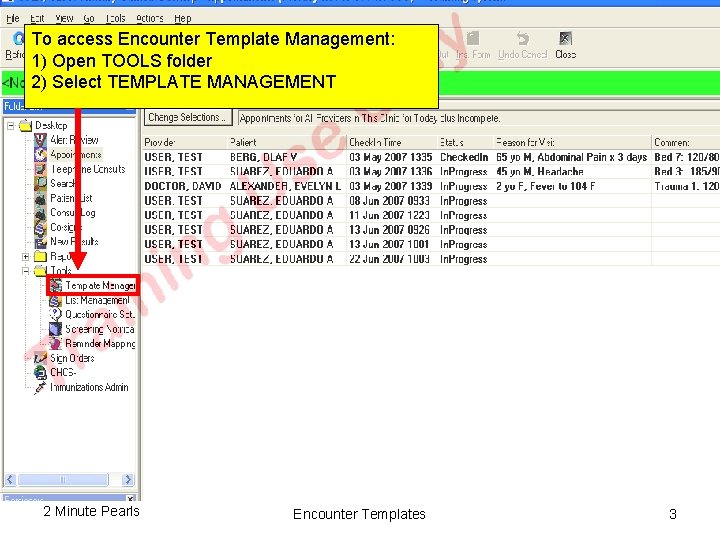Click the Change Selections button
Screen dimensions: 720x540
188,118
